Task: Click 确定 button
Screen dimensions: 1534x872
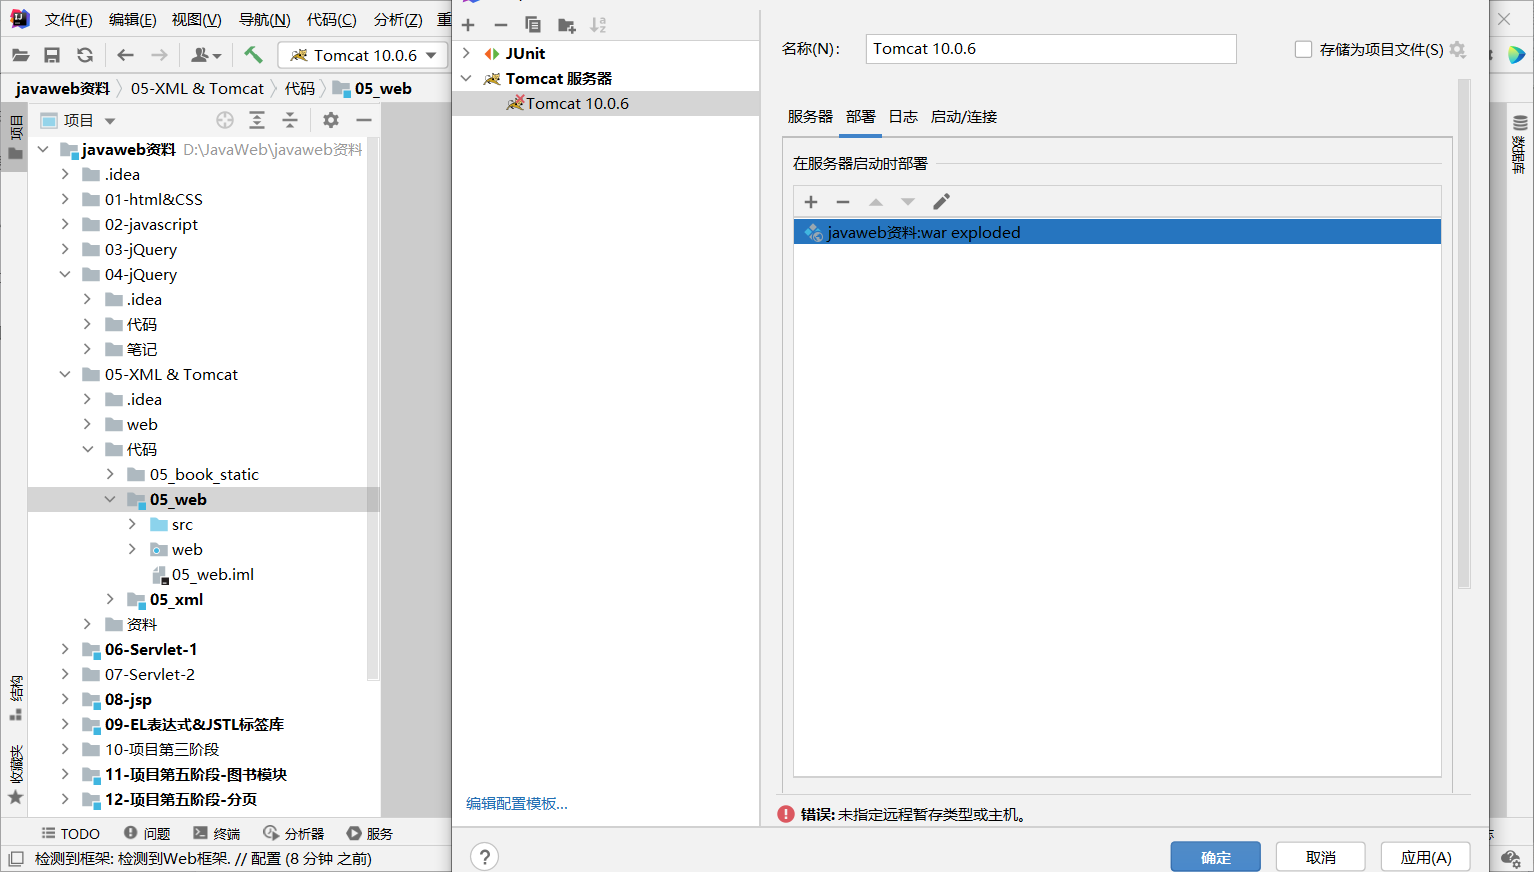Action: (x=1216, y=857)
